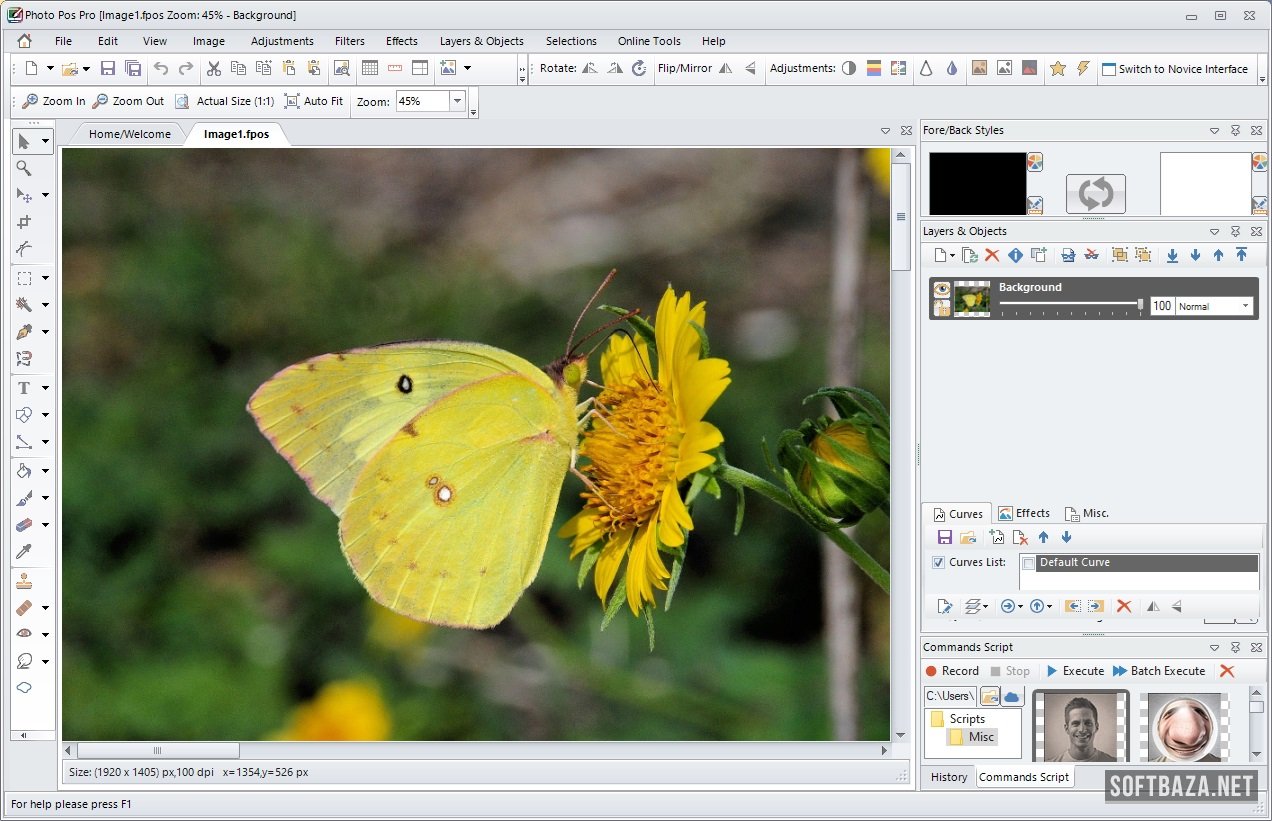
Task: Click the Auto Fit zoom button
Action: point(314,101)
